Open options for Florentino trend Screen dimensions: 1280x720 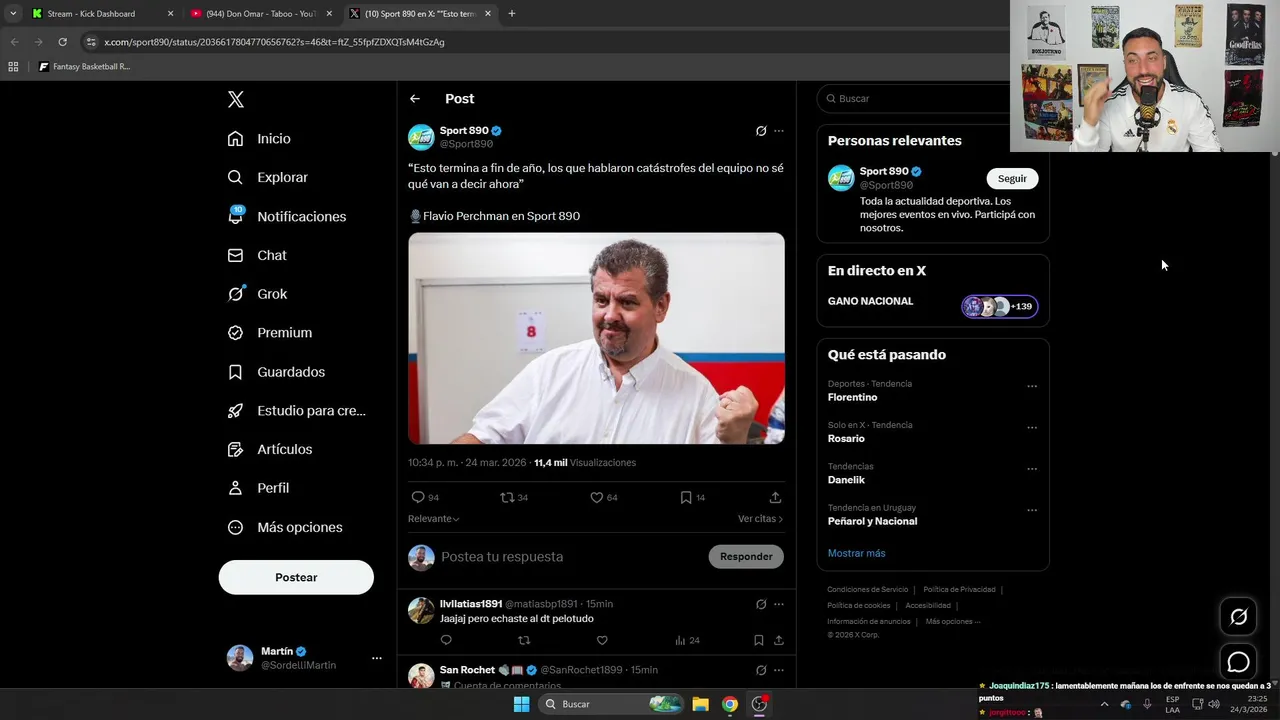click(1032, 386)
